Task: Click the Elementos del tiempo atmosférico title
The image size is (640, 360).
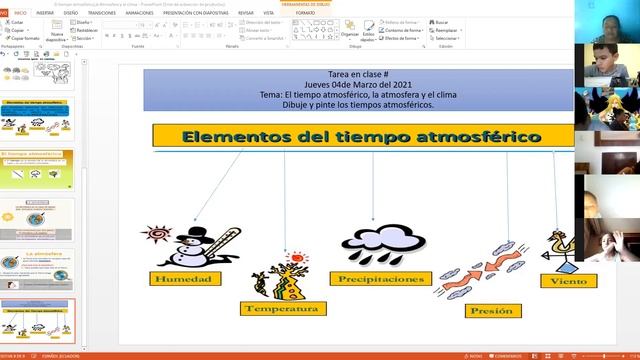Action: pyautogui.click(x=362, y=136)
